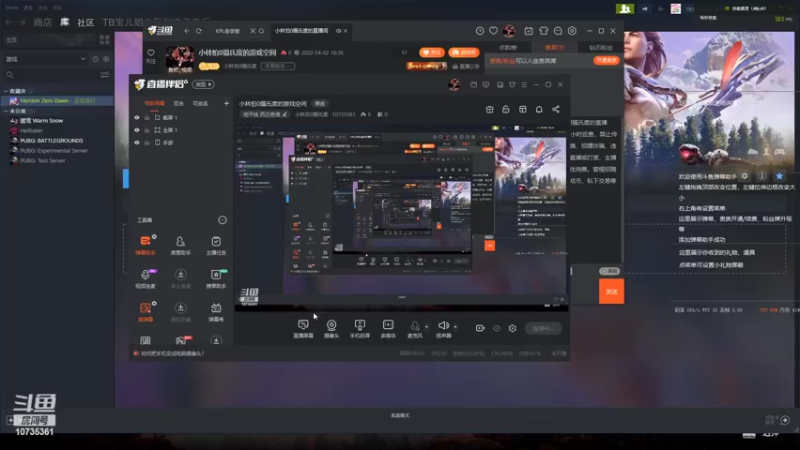Lock the 全屏 1 source
The image size is (800, 450).
[147, 130]
